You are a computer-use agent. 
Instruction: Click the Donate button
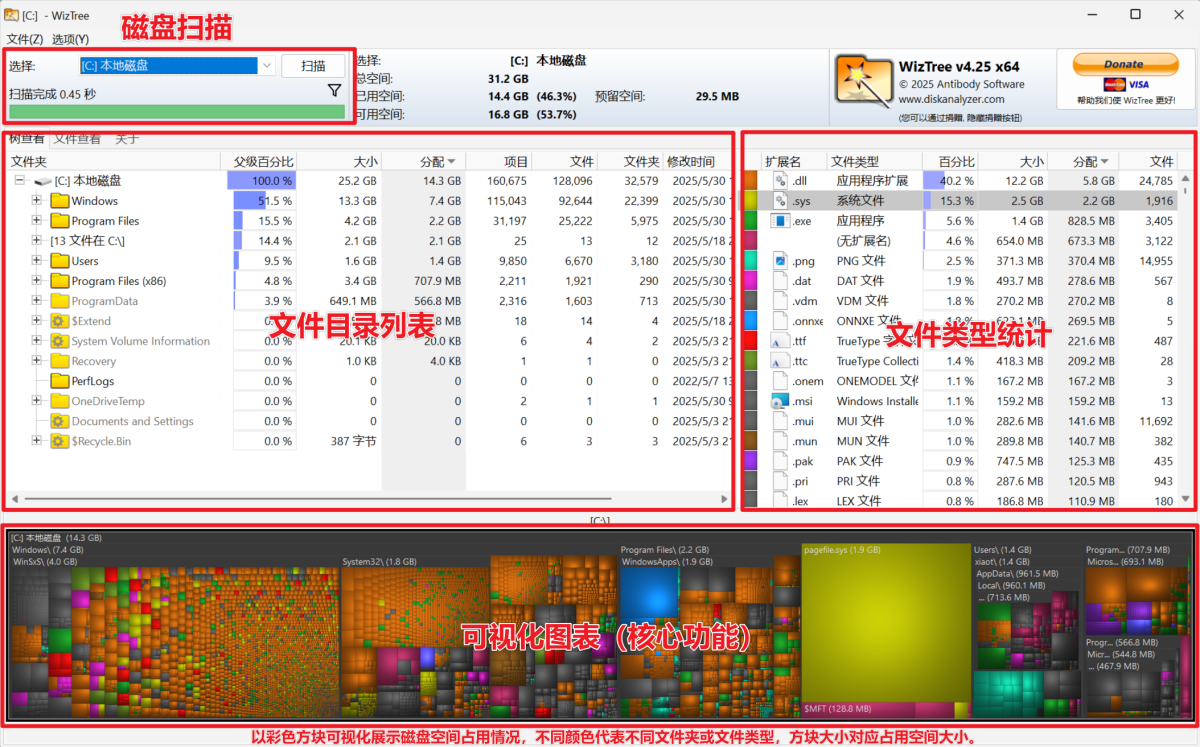coord(1125,64)
